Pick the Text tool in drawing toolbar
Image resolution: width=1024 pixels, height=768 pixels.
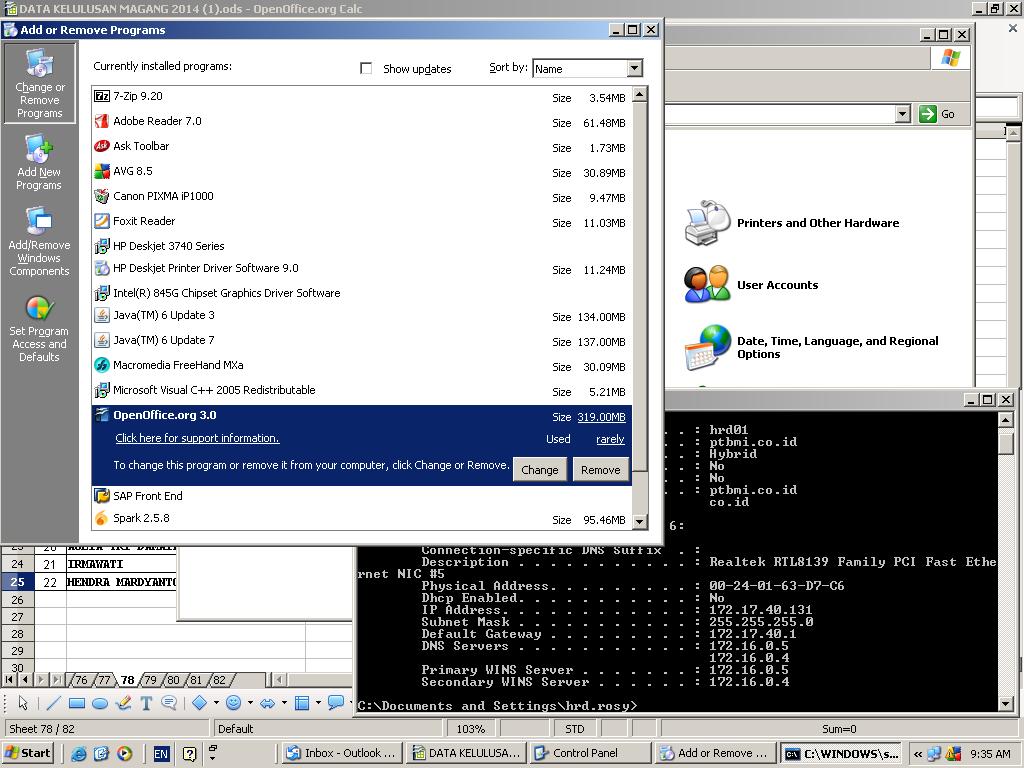(146, 703)
